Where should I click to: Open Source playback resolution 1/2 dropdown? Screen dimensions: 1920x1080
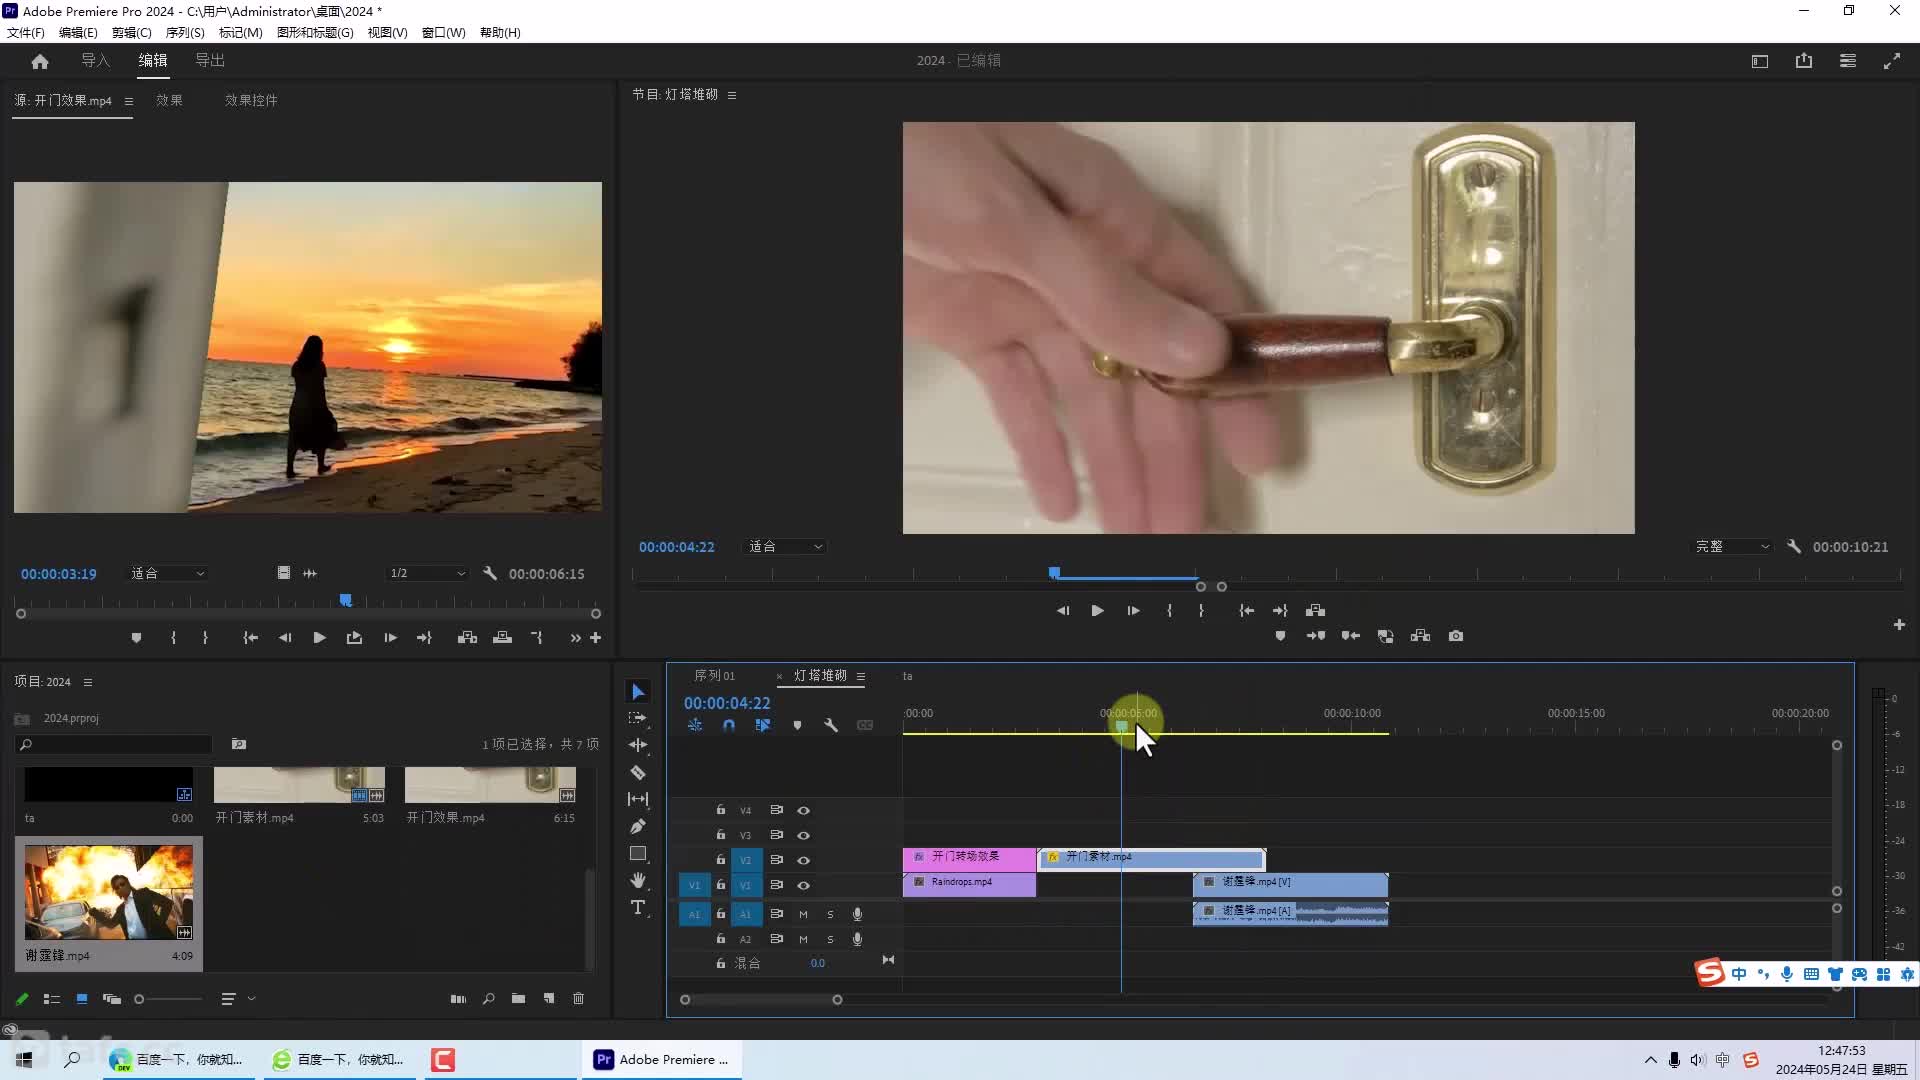pos(427,574)
